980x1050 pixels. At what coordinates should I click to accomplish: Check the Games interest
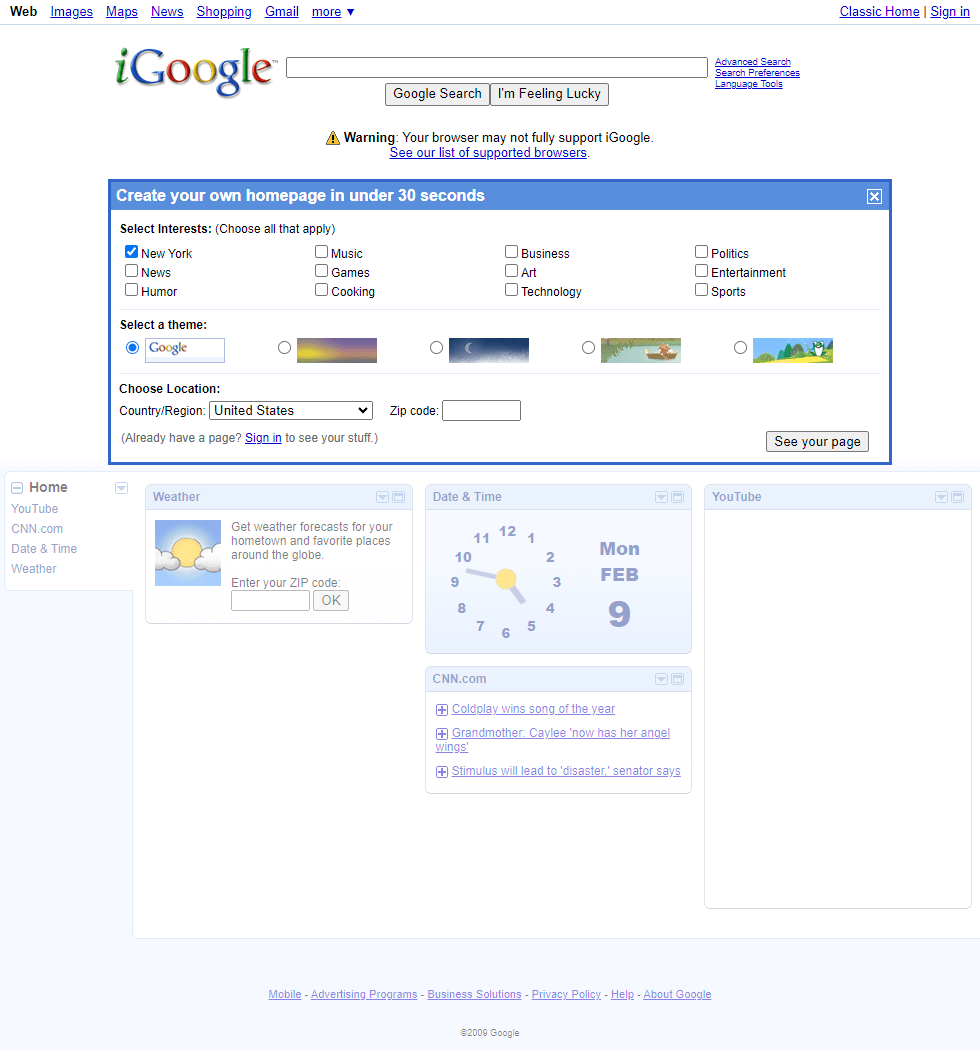tap(322, 271)
